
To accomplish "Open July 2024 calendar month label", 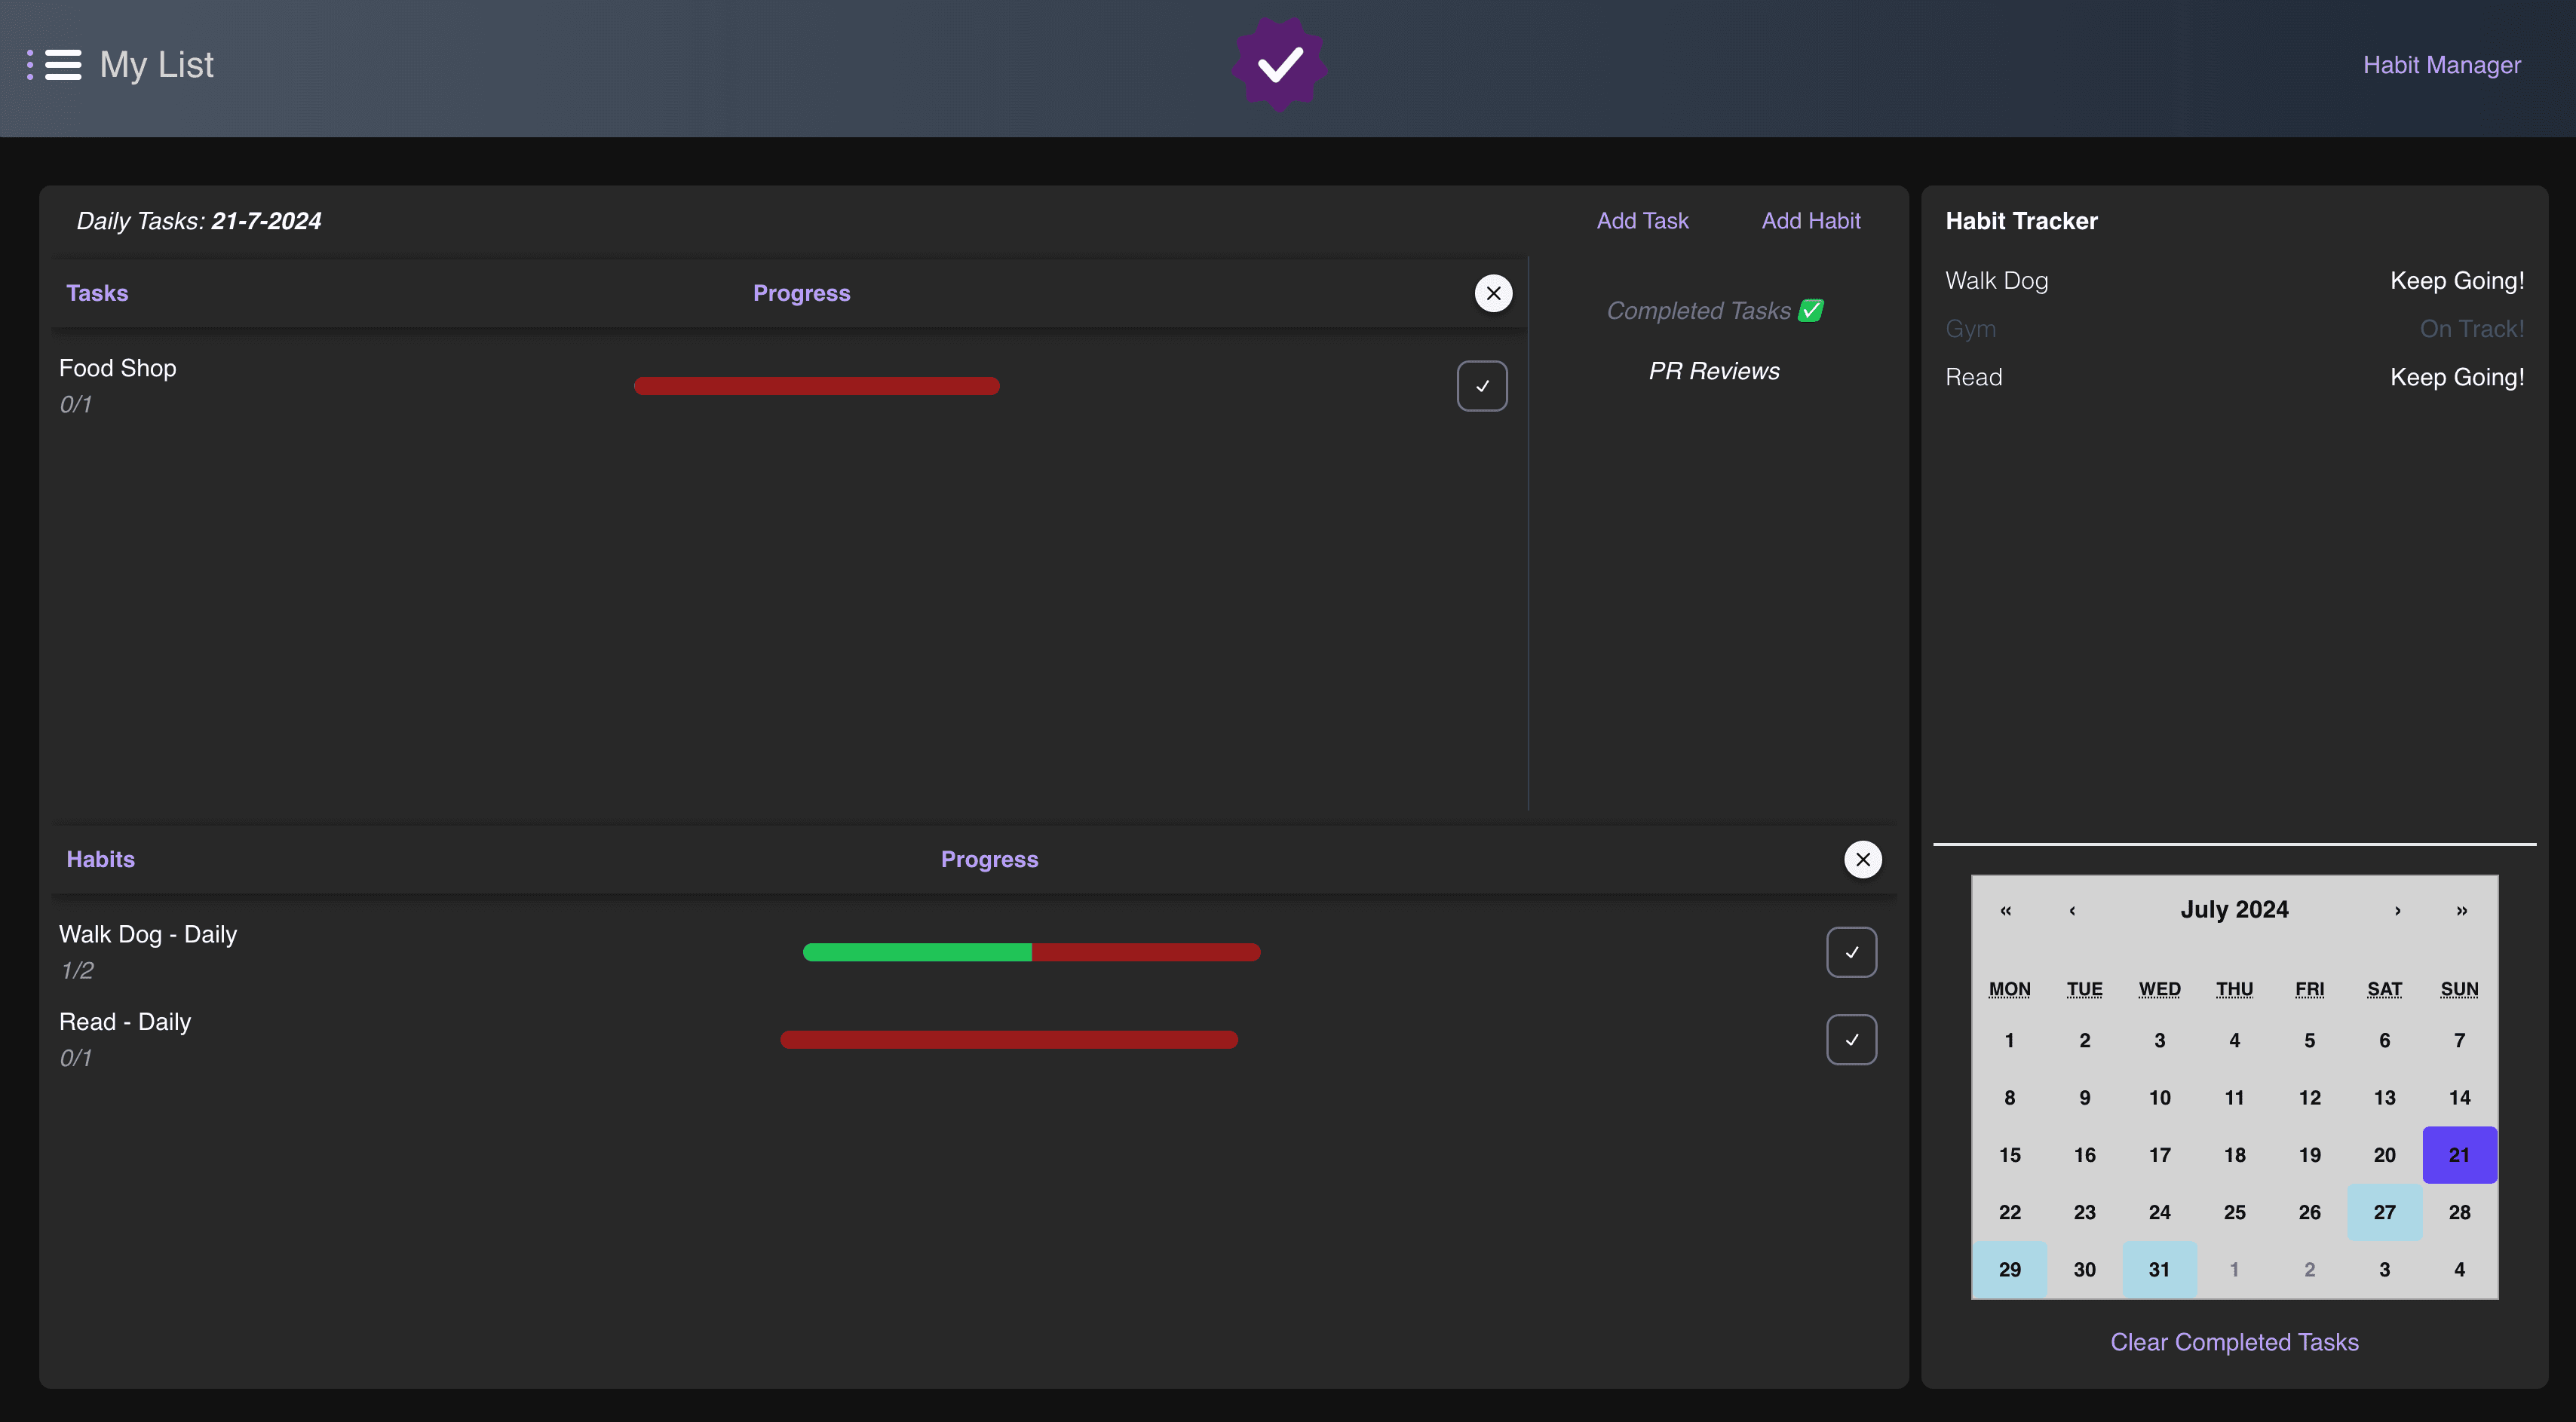I will pos(2234,909).
